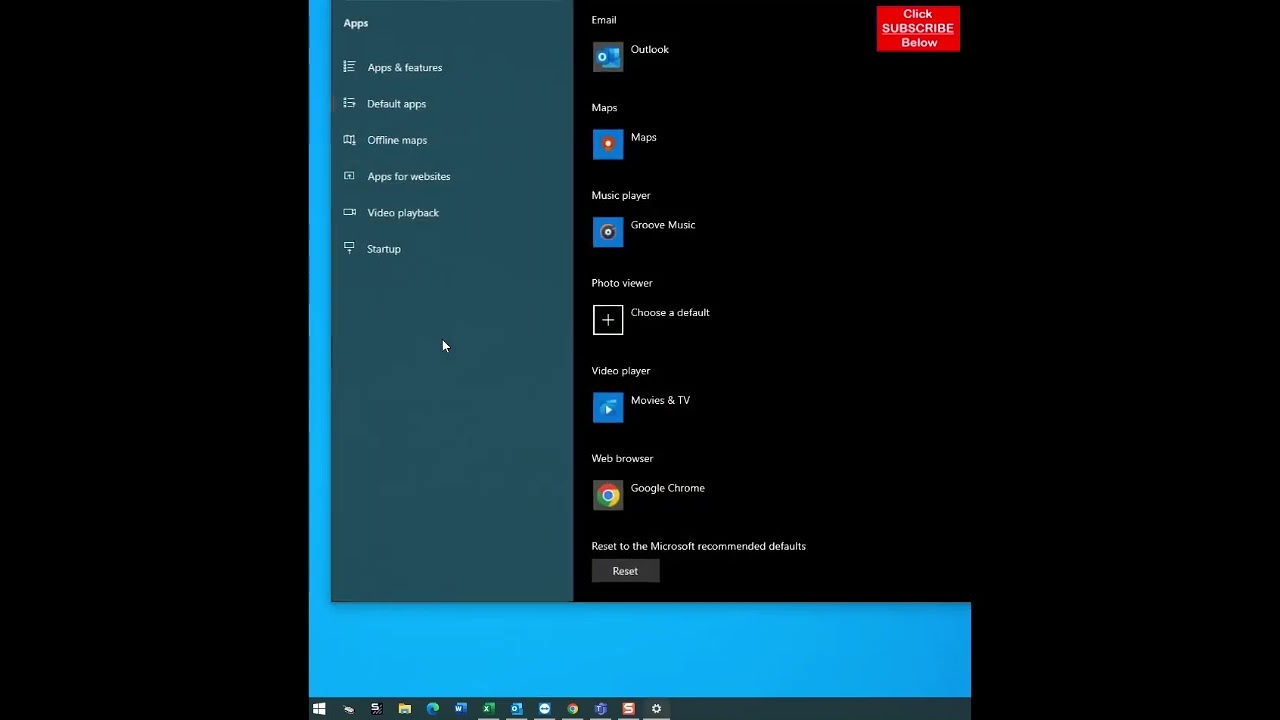Click the Groove Music app icon
Image resolution: width=1280 pixels, height=720 pixels.
608,232
